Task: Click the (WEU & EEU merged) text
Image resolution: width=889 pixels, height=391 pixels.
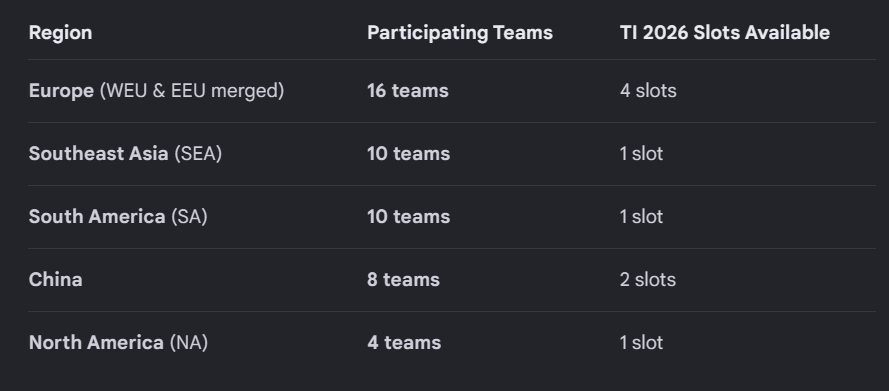Action: (192, 91)
